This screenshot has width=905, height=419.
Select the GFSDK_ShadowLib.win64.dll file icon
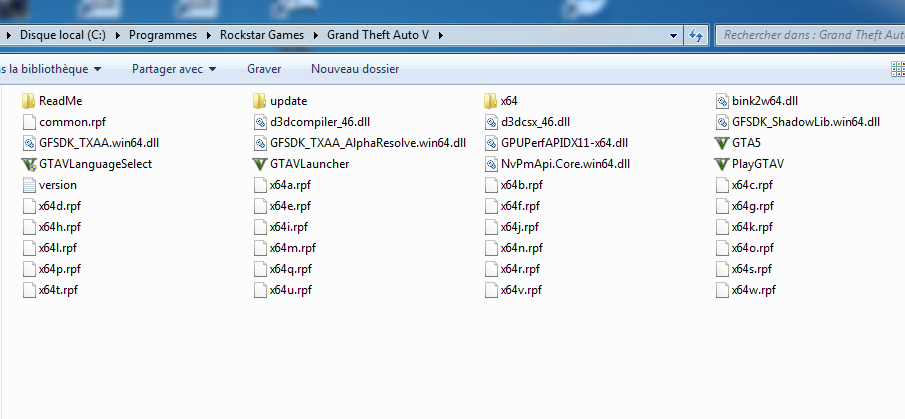pos(722,122)
